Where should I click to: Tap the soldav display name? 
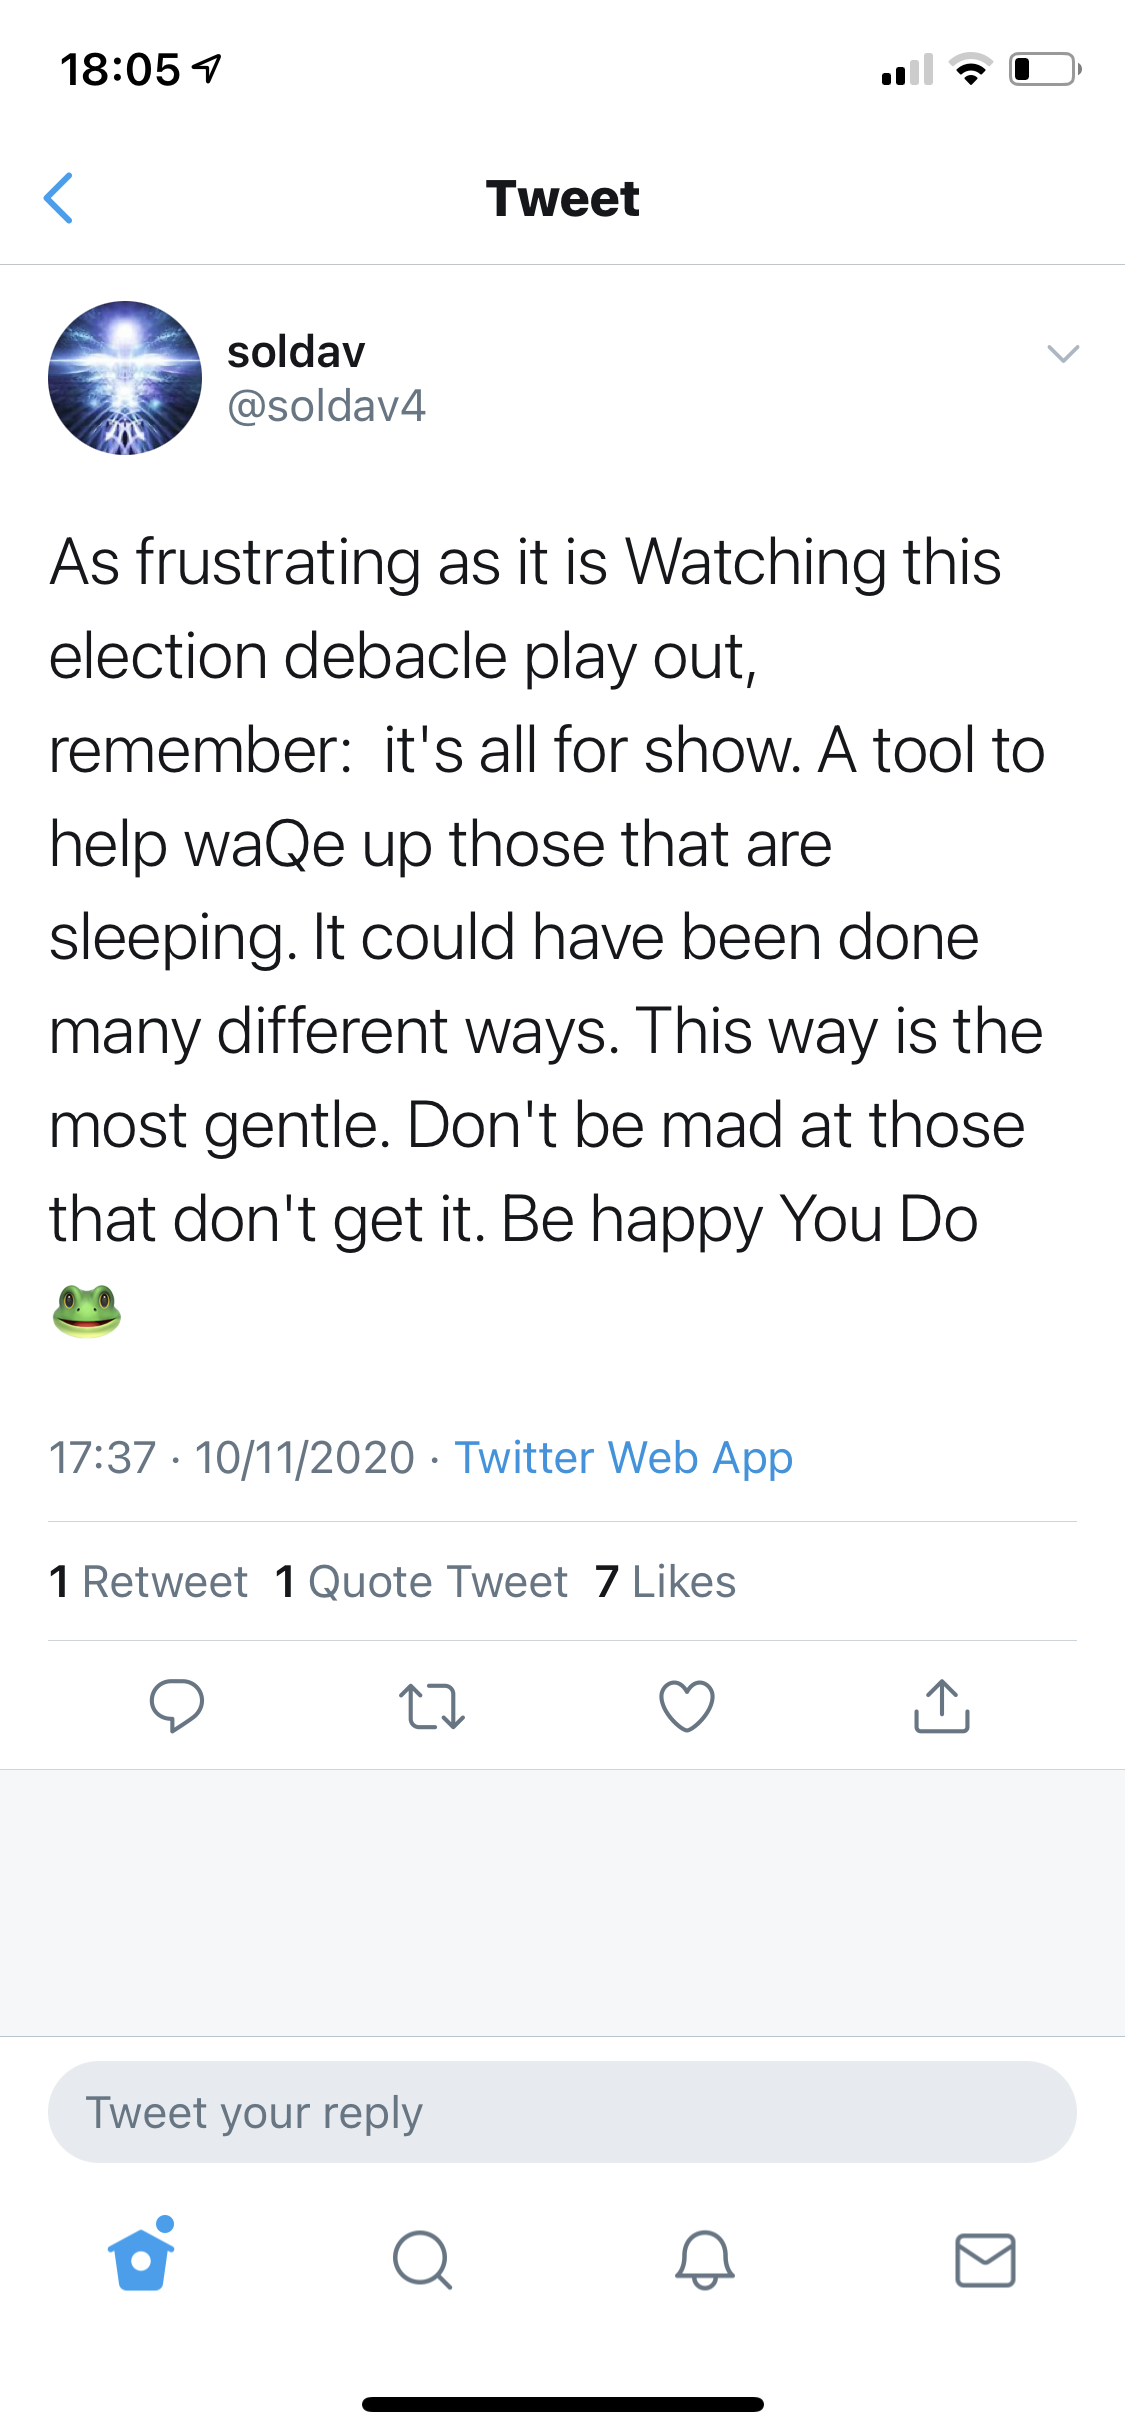point(296,352)
